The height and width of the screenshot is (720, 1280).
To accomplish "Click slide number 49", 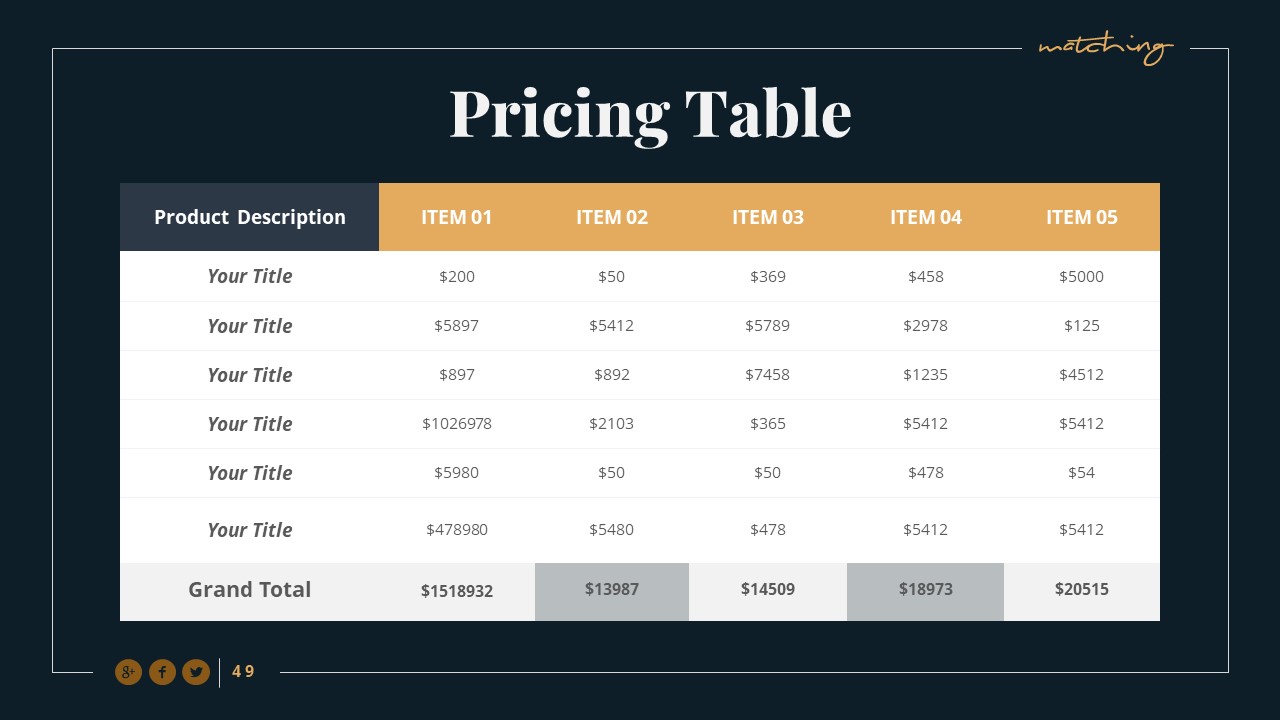I will pos(243,672).
